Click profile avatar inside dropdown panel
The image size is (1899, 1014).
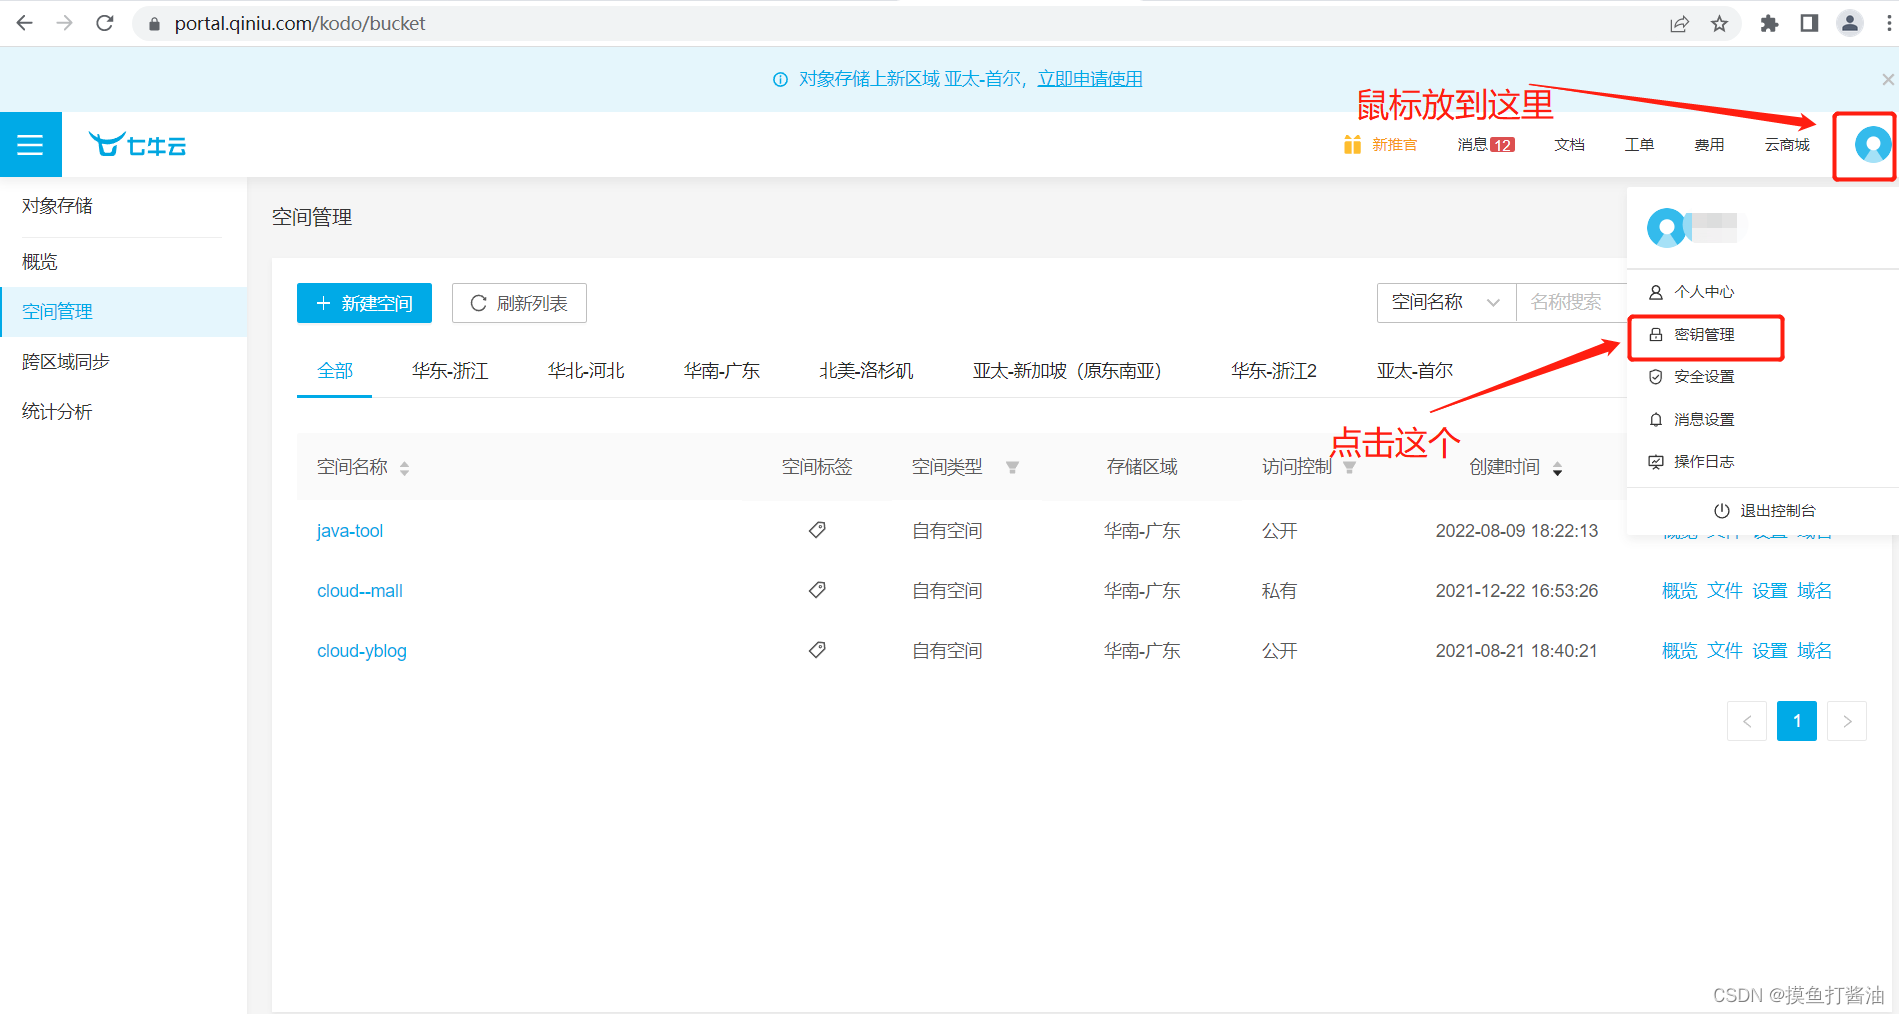pyautogui.click(x=1666, y=228)
